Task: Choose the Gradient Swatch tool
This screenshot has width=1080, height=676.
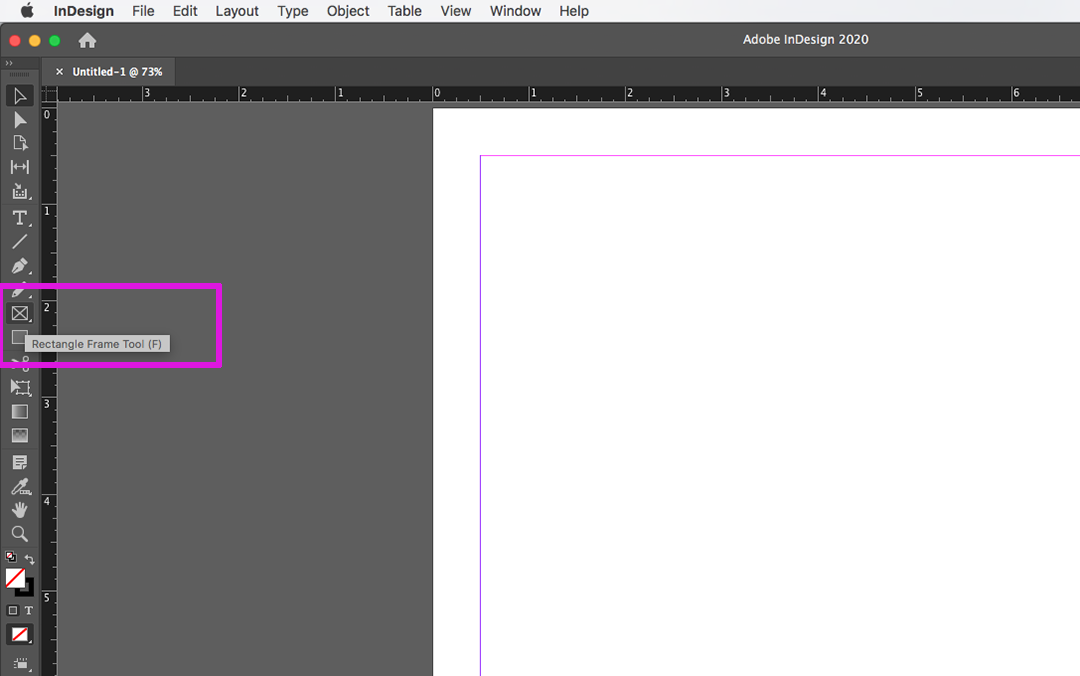Action: [20, 411]
